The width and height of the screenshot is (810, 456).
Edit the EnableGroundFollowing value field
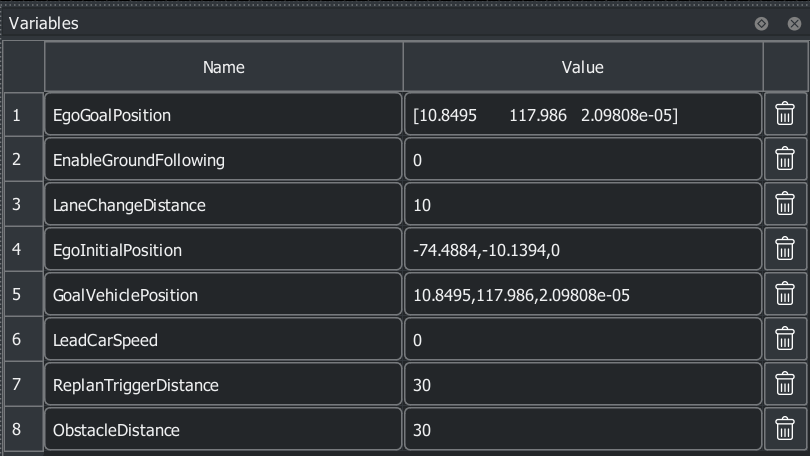tap(583, 160)
